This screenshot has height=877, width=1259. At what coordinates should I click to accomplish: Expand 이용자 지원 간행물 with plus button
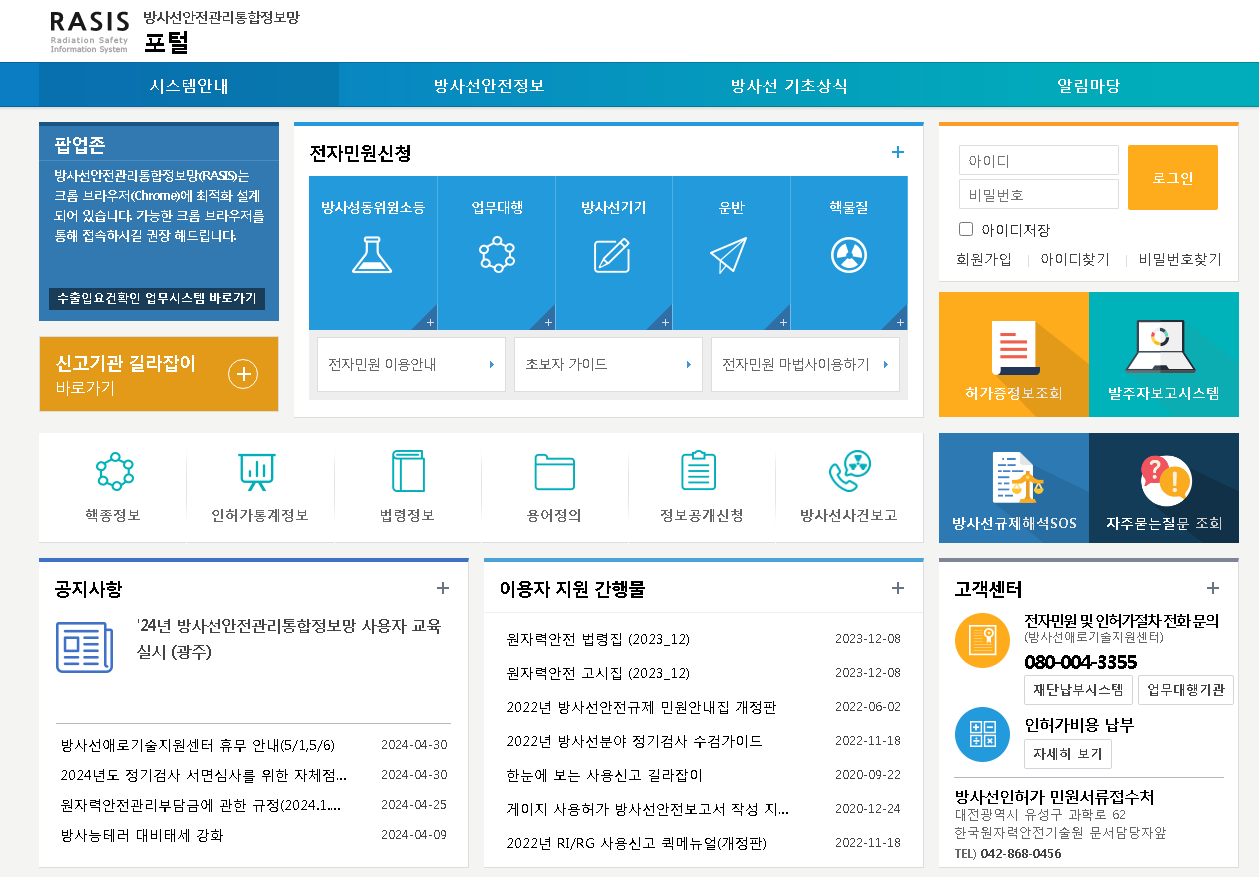coord(898,589)
